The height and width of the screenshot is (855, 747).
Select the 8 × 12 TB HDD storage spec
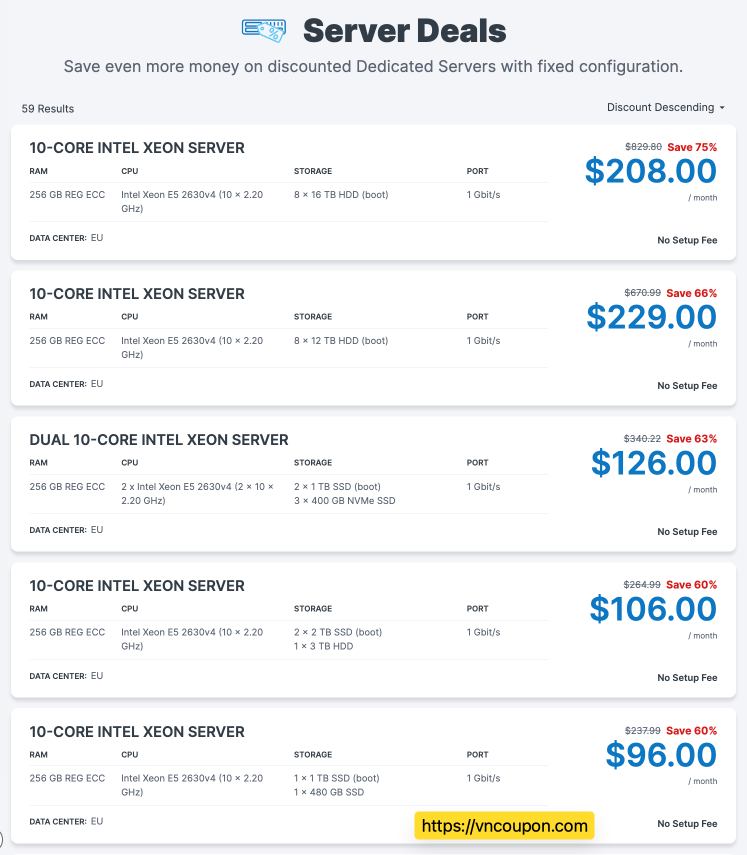[x=341, y=341]
